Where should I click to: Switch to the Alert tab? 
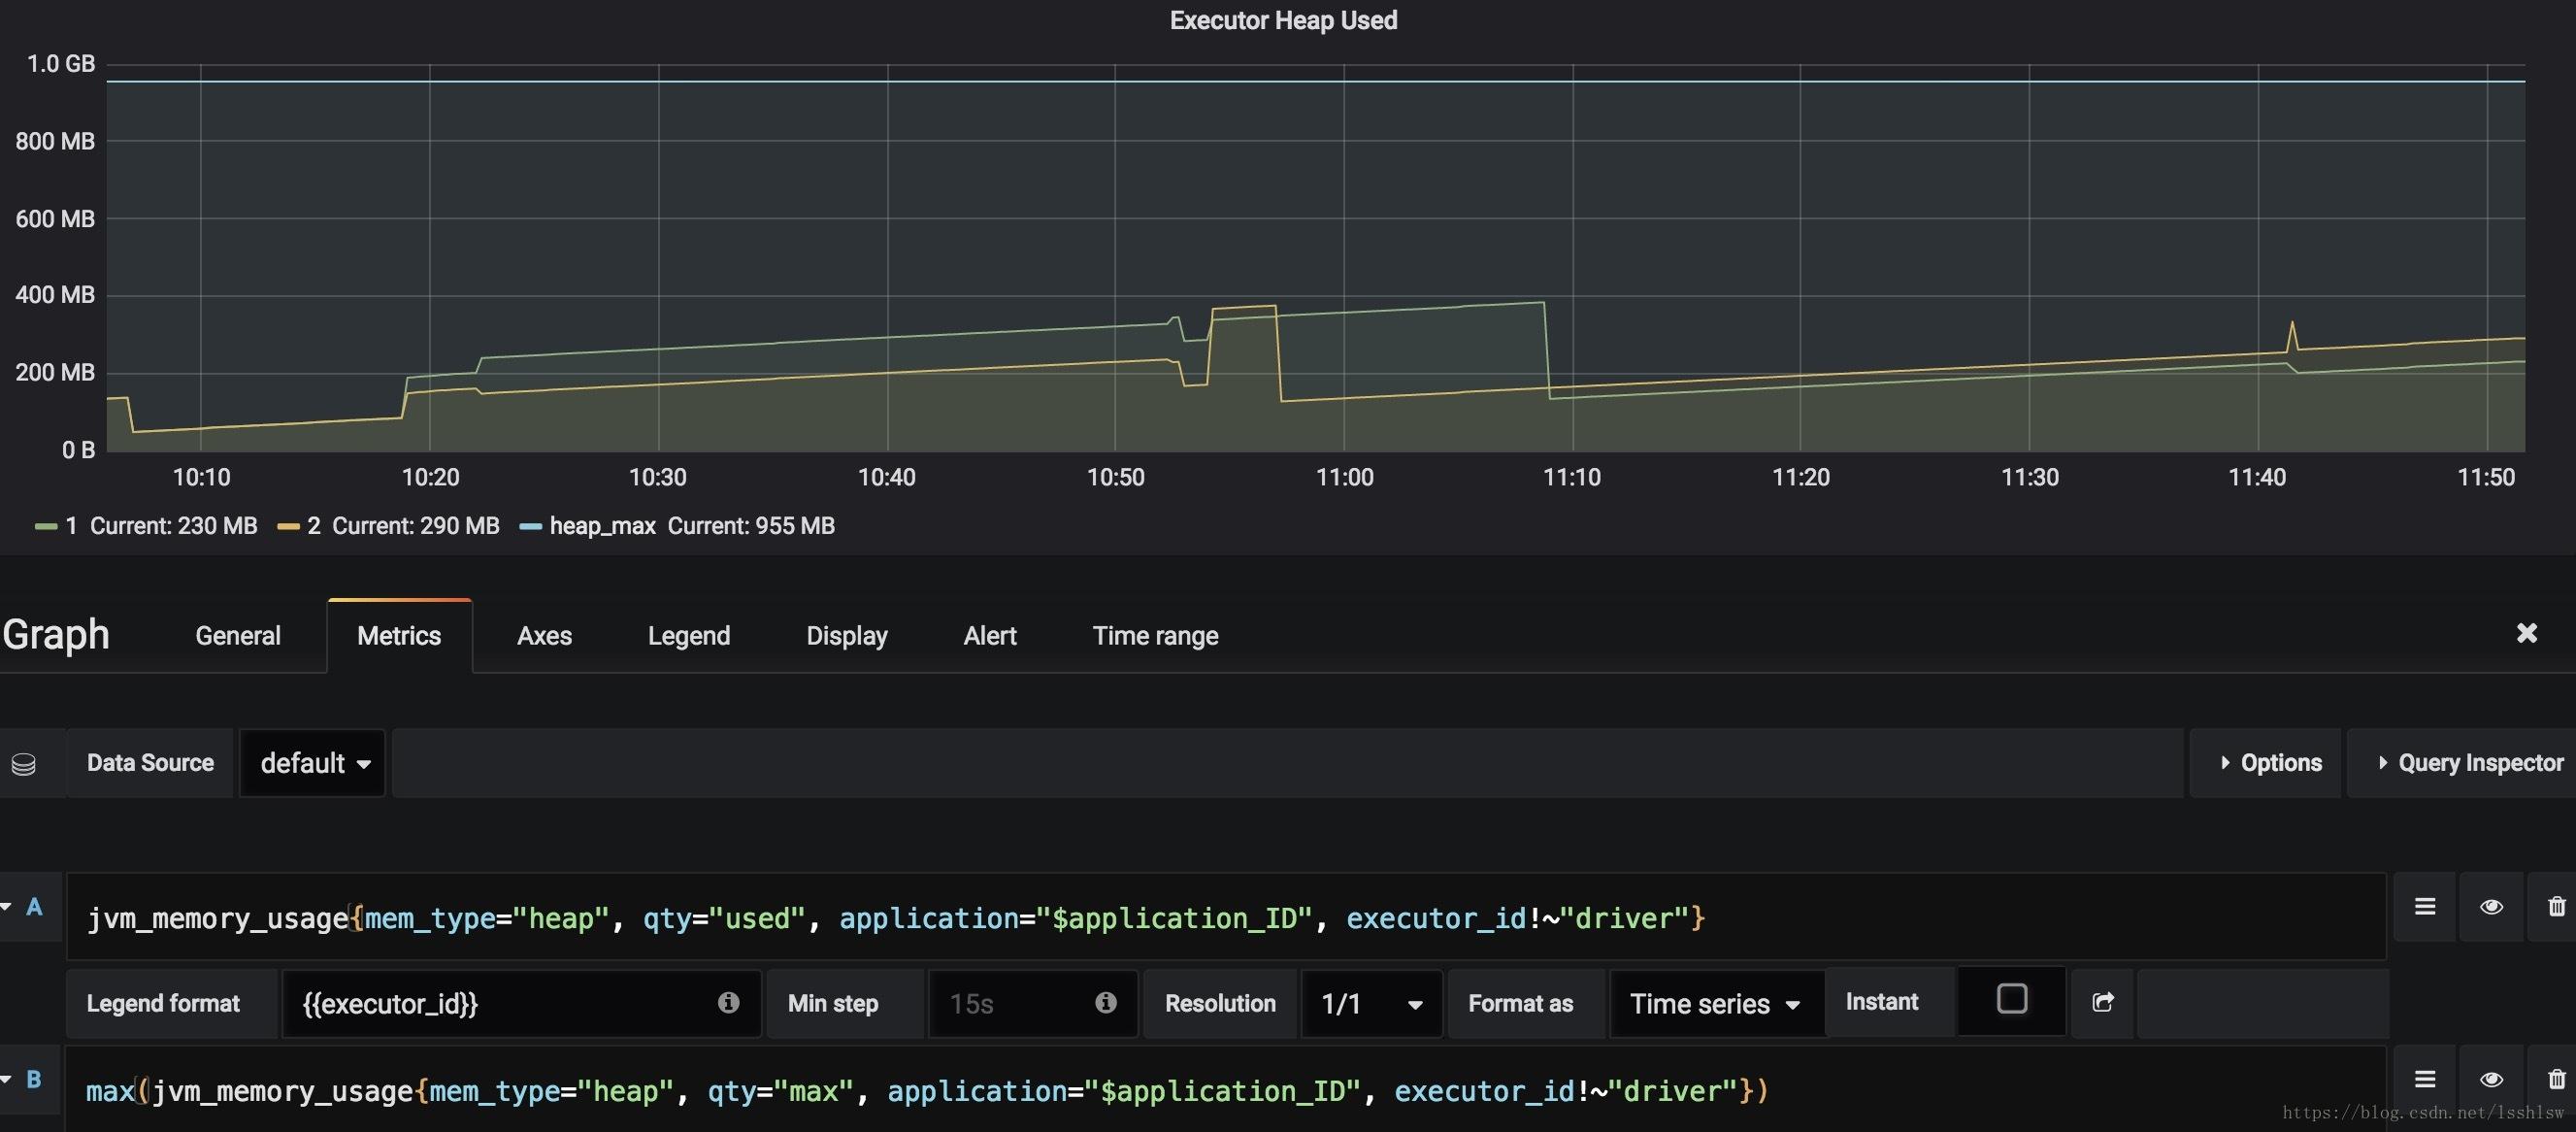tap(989, 636)
